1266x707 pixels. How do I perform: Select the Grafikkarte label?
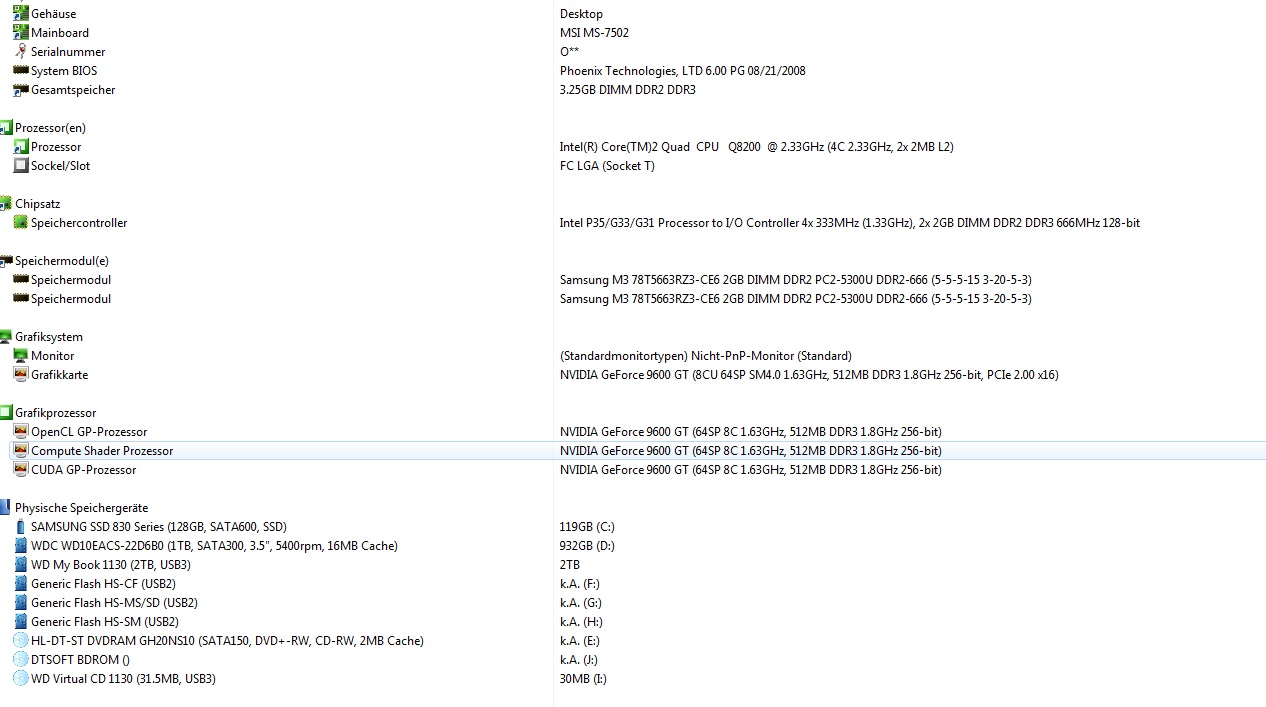tap(59, 375)
